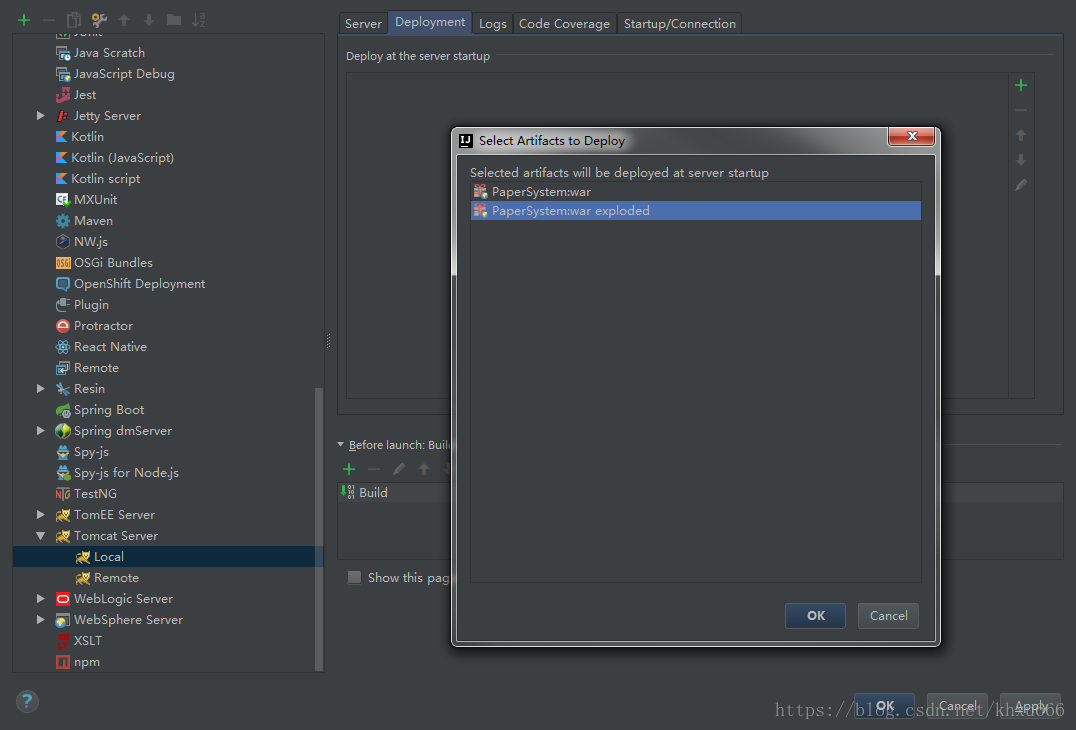The height and width of the screenshot is (730, 1076).
Task: Add deployment artifact with green plus
Action: pyautogui.click(x=1020, y=85)
